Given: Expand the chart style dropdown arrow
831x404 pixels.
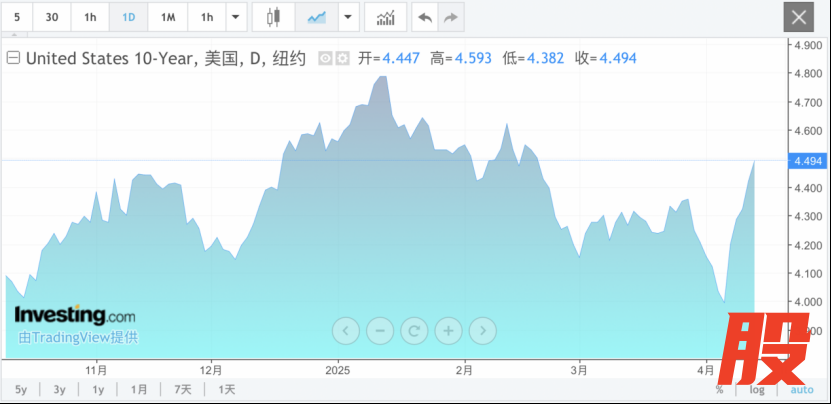Looking at the screenshot, I should (347, 17).
